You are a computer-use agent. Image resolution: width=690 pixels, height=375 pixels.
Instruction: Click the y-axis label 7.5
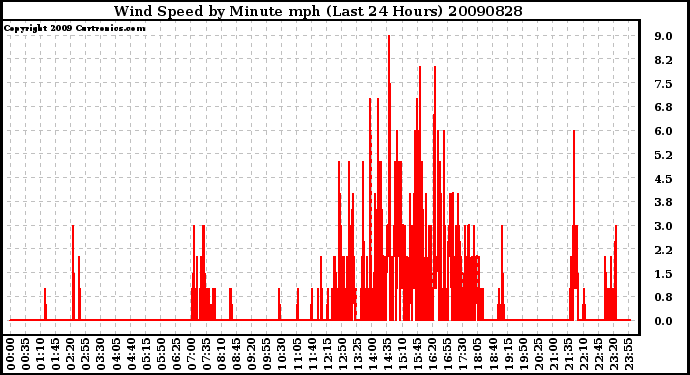[663, 84]
